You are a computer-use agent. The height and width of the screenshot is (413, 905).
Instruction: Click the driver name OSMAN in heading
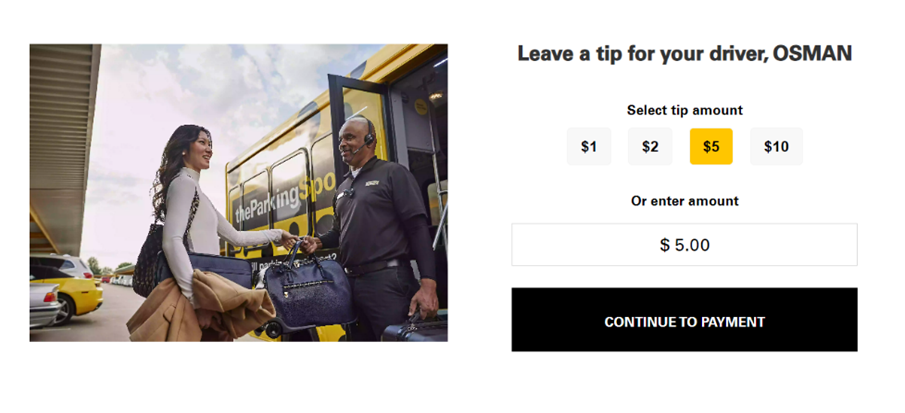812,53
